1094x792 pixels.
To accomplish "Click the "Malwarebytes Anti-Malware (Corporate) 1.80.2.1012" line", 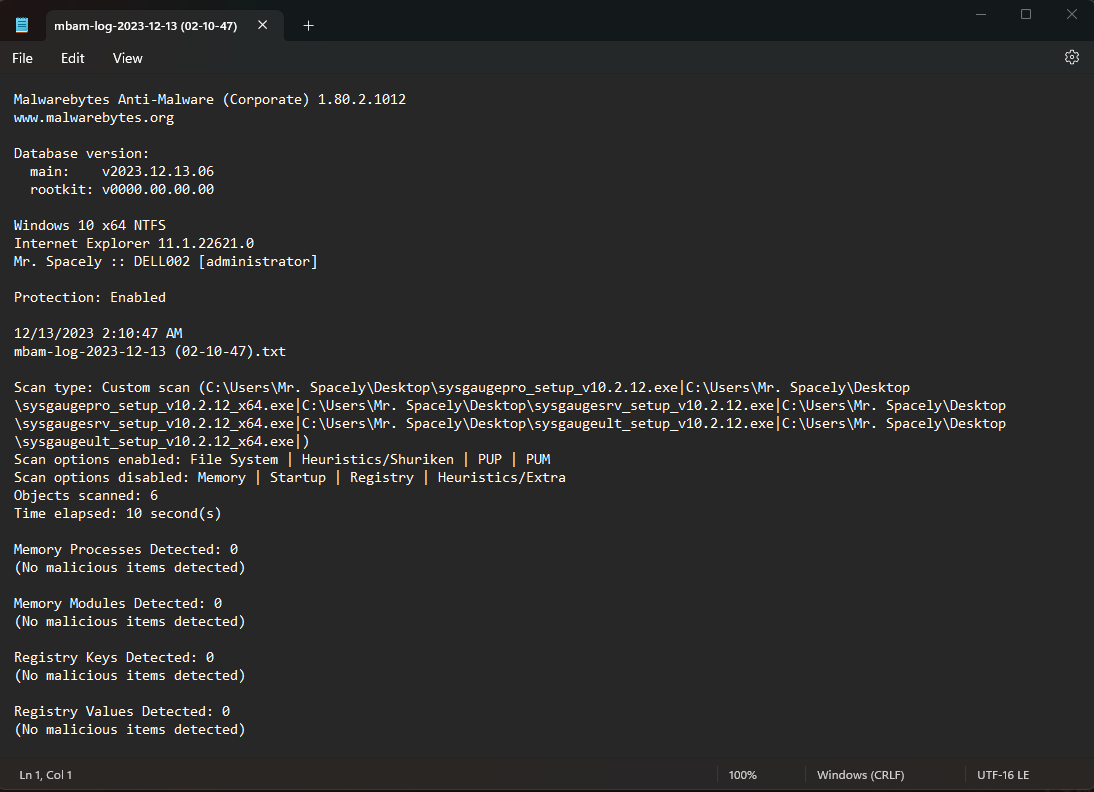I will 210,100.
